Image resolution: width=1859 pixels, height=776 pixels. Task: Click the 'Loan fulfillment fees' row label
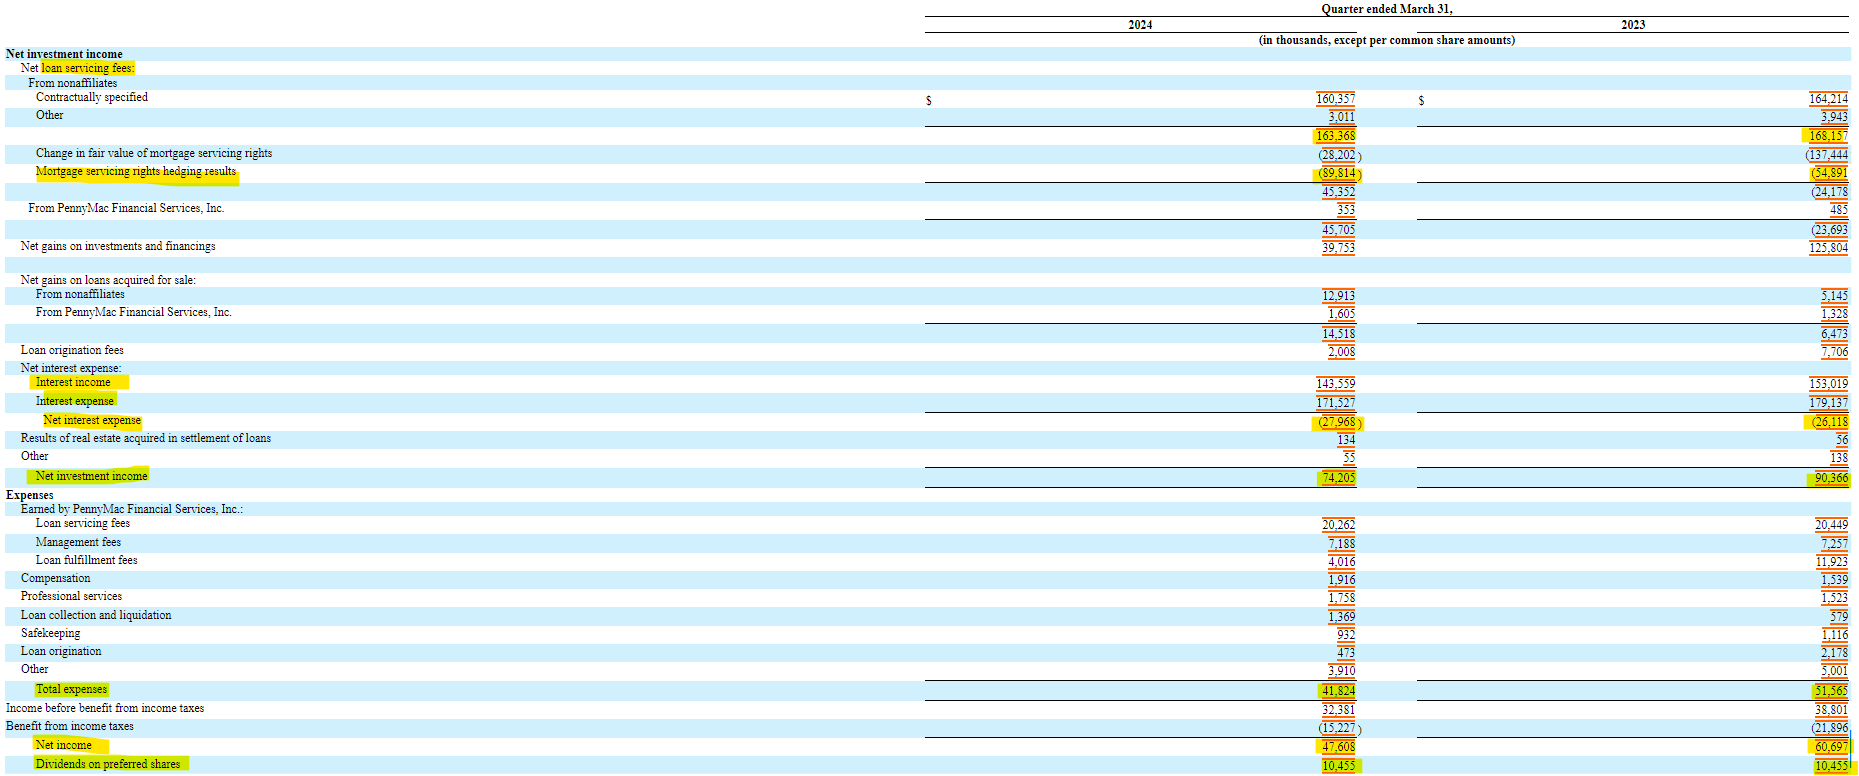click(x=87, y=560)
